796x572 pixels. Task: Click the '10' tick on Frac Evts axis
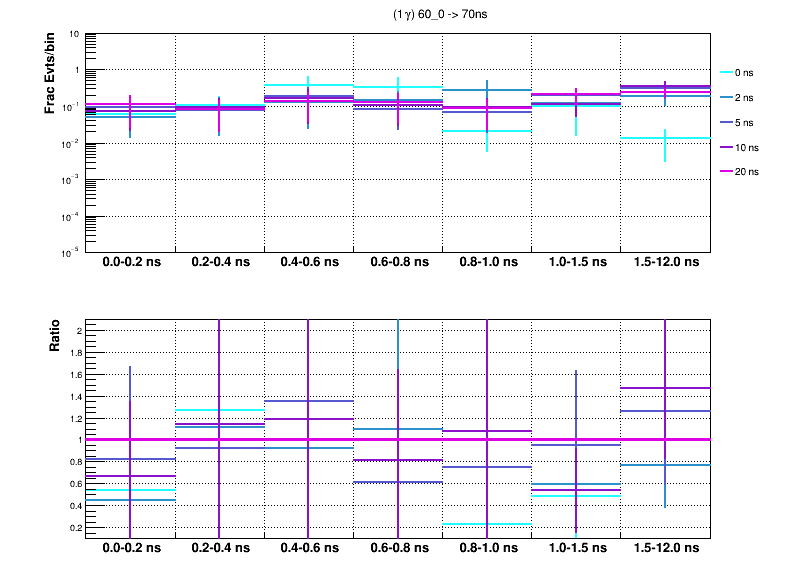[74, 35]
